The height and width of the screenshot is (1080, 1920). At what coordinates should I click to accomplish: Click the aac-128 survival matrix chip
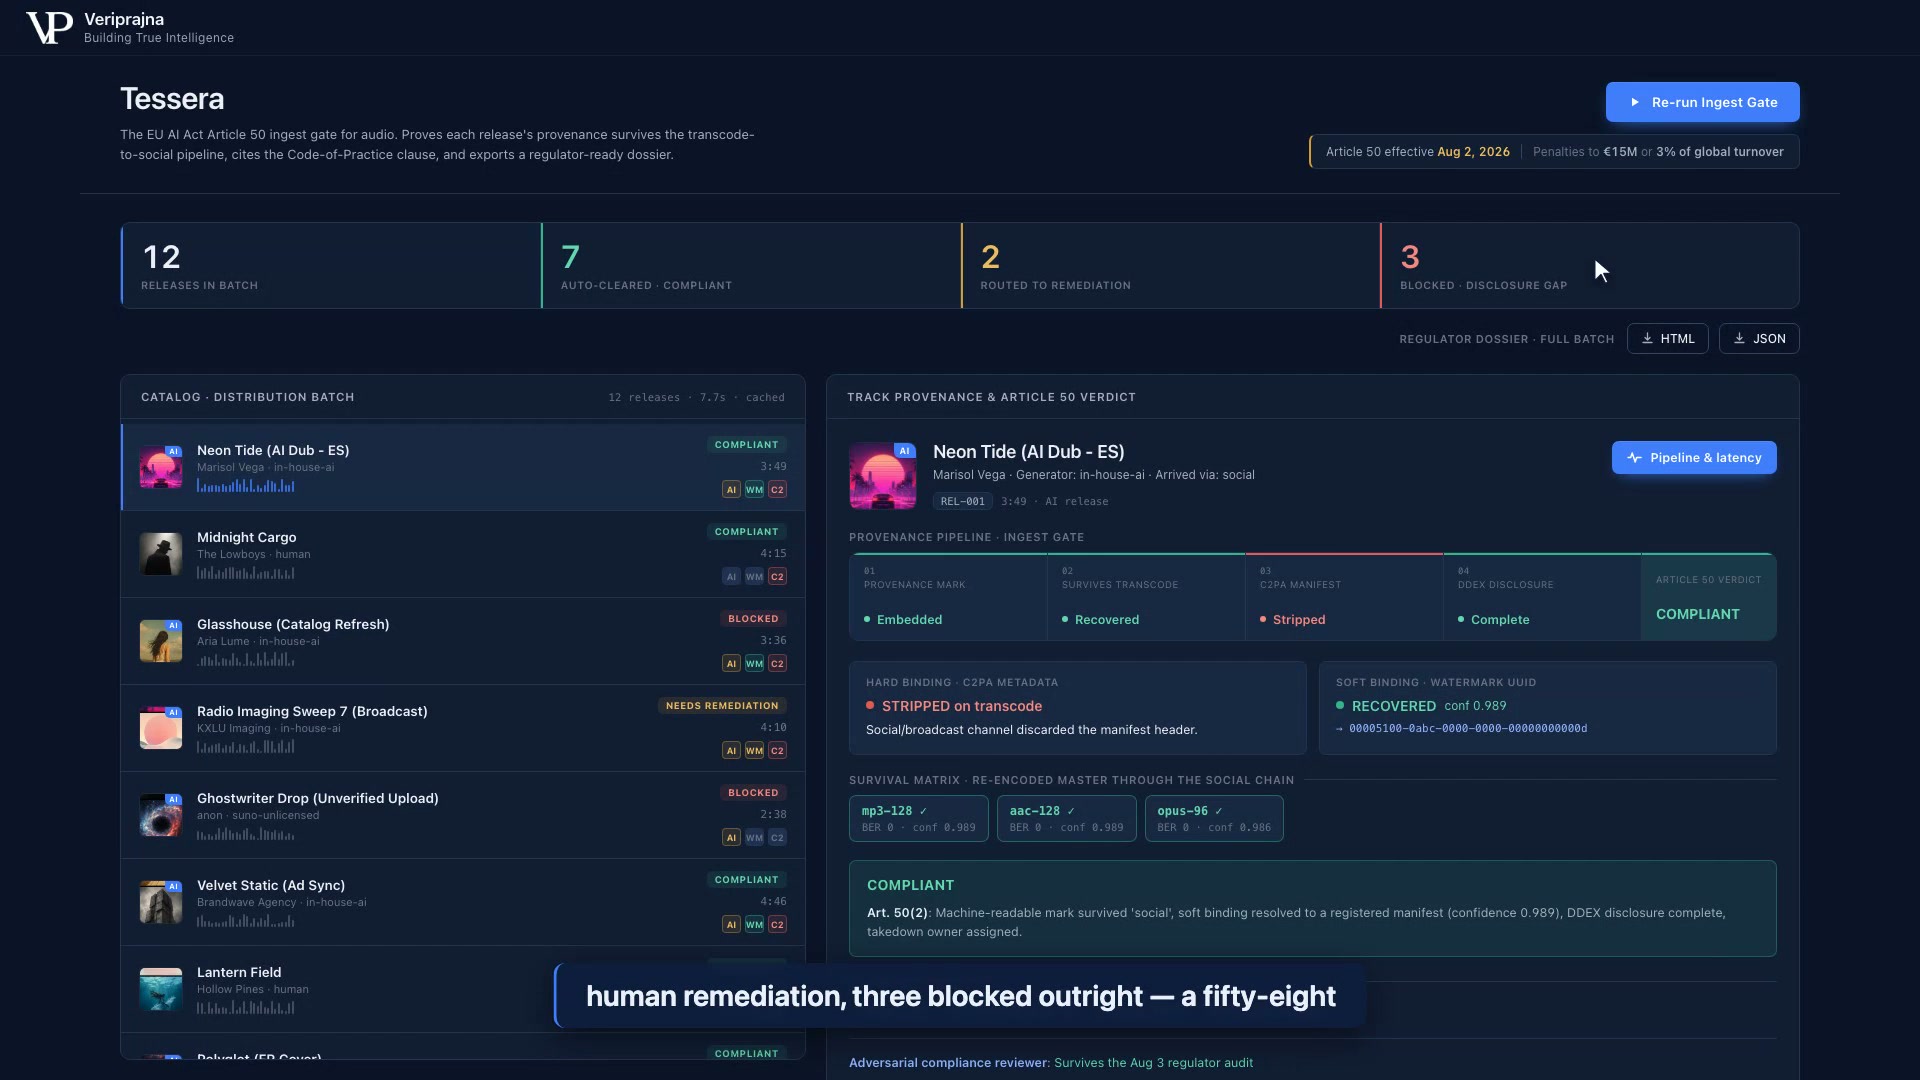tap(1066, 818)
